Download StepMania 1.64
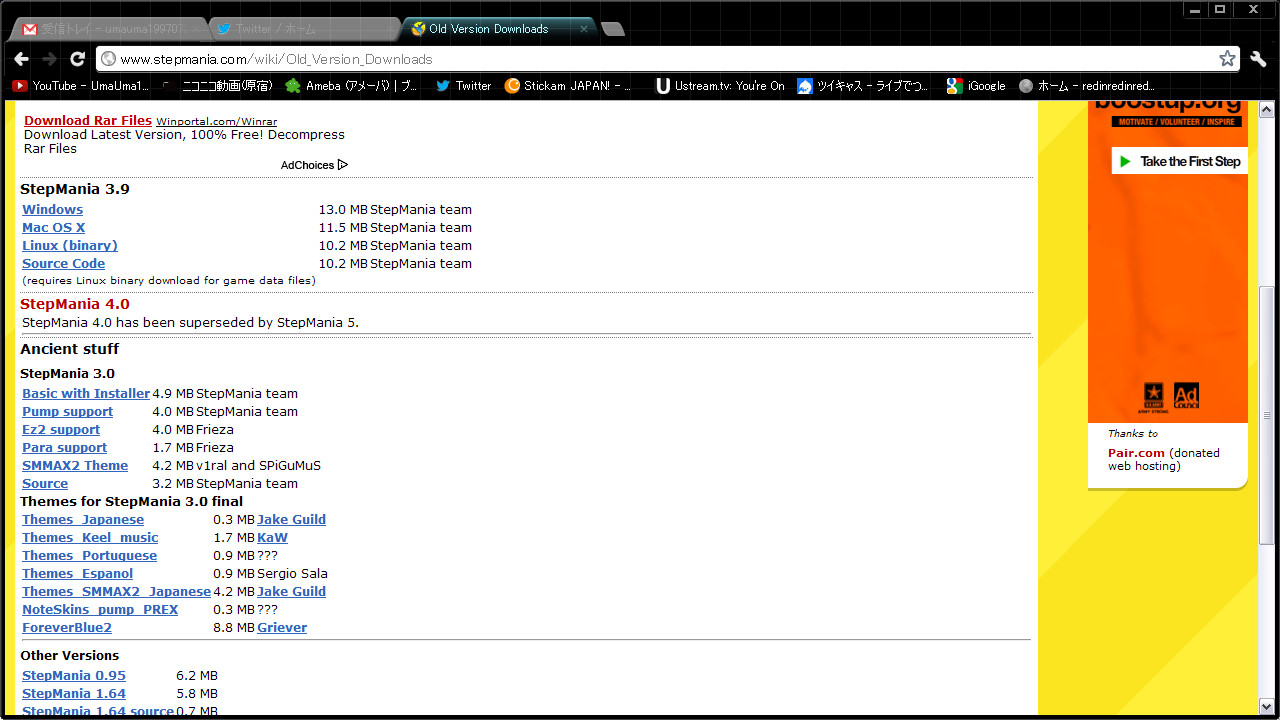This screenshot has width=1280, height=720. (x=74, y=694)
